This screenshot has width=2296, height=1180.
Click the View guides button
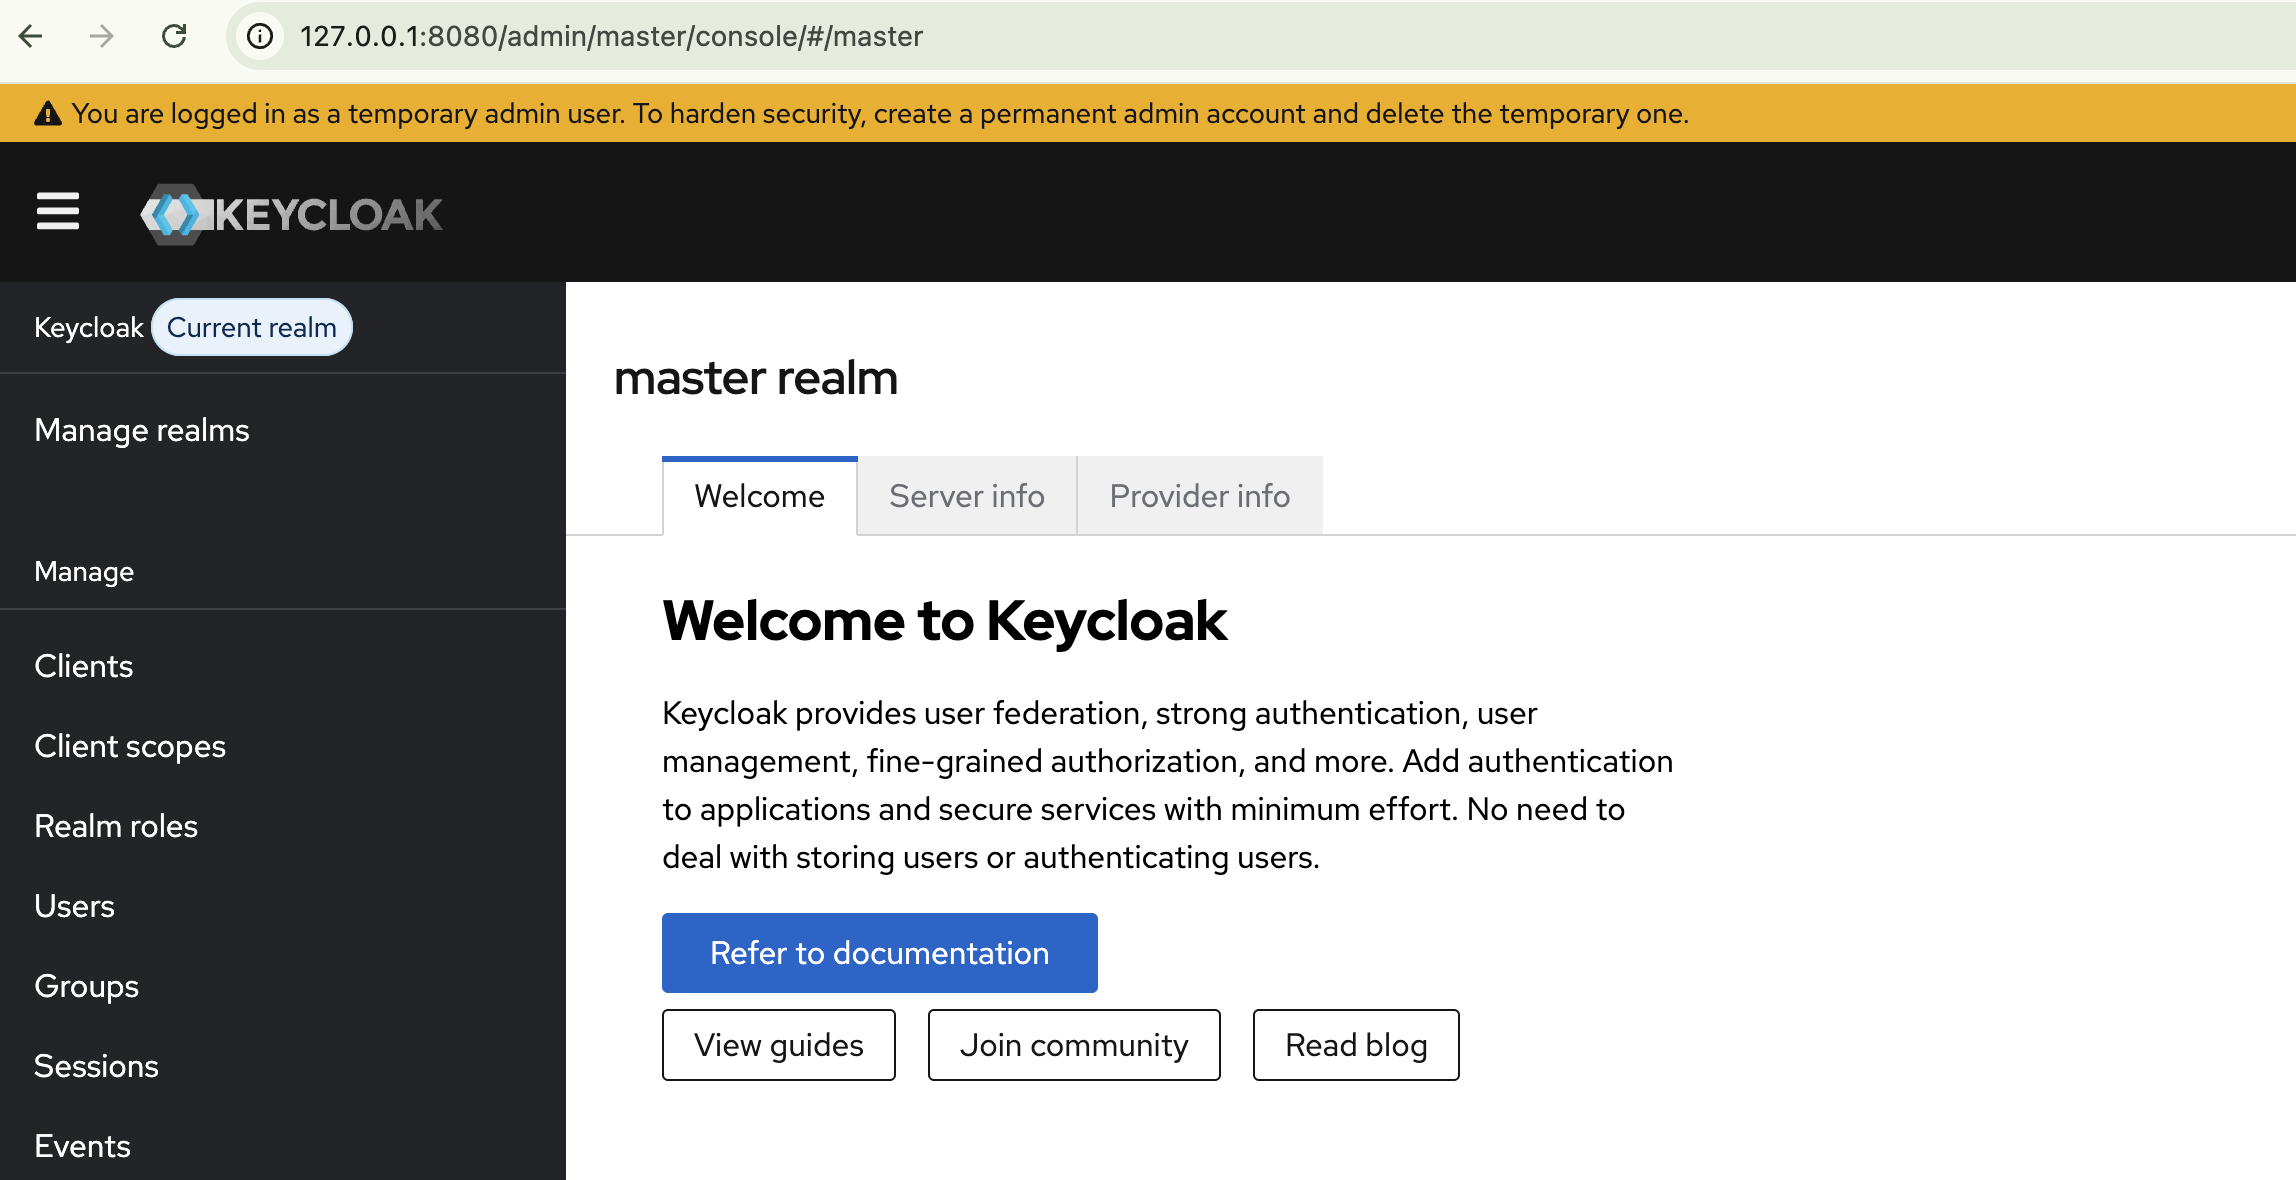[x=778, y=1045]
